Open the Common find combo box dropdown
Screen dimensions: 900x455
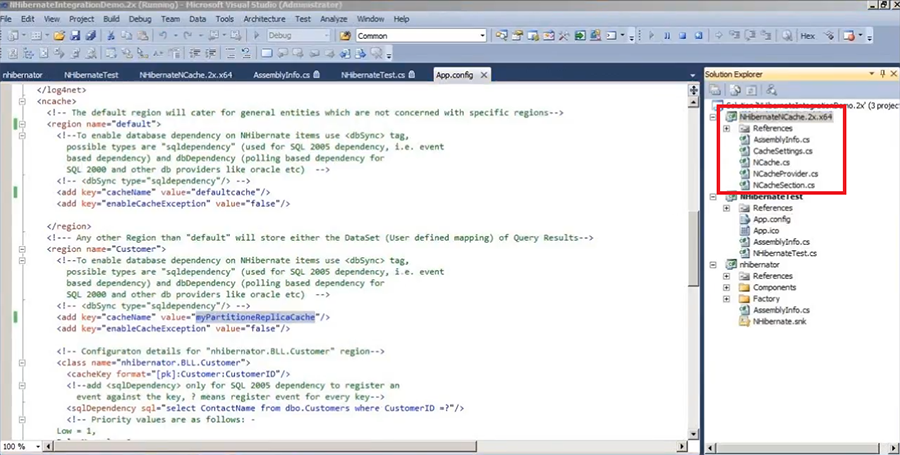(x=482, y=36)
